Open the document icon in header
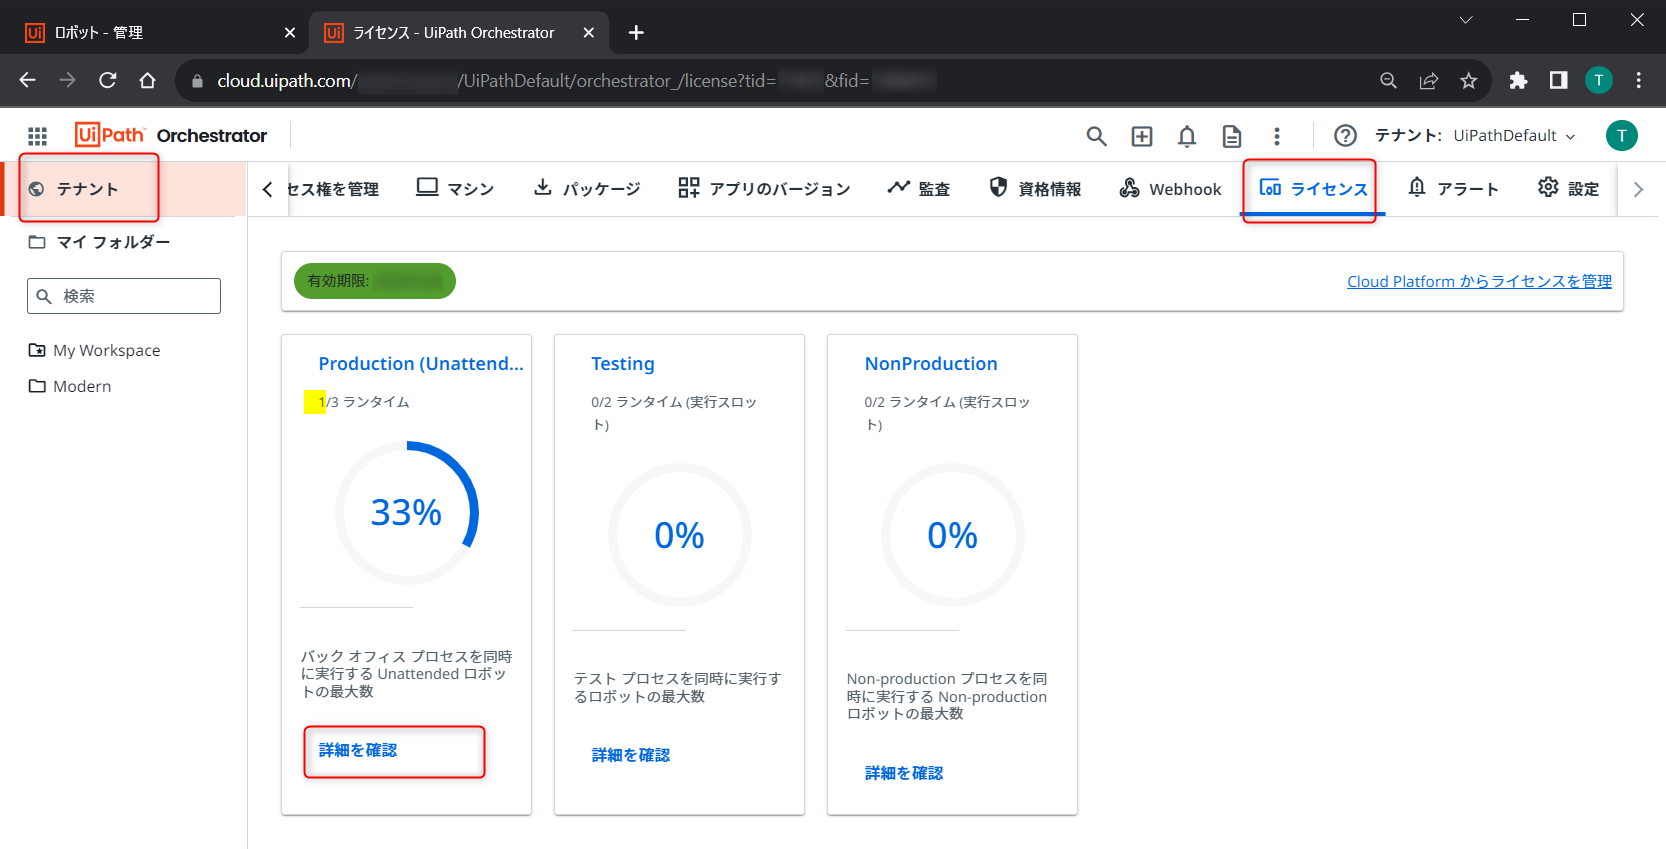The image size is (1666, 849). [x=1232, y=136]
